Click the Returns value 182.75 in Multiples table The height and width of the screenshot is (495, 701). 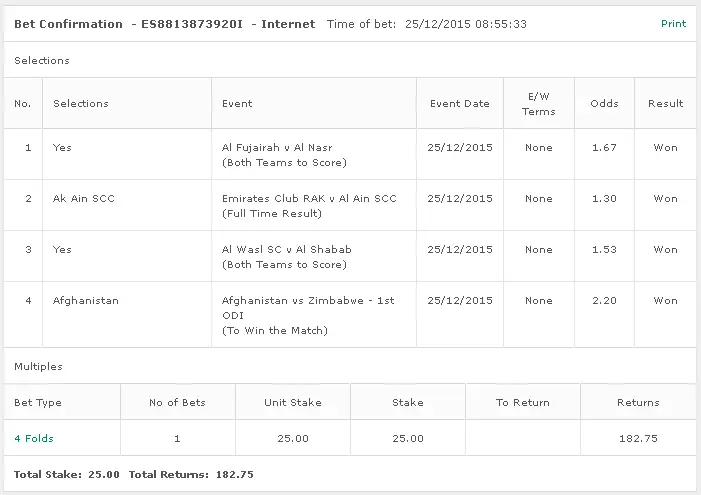pyautogui.click(x=638, y=438)
